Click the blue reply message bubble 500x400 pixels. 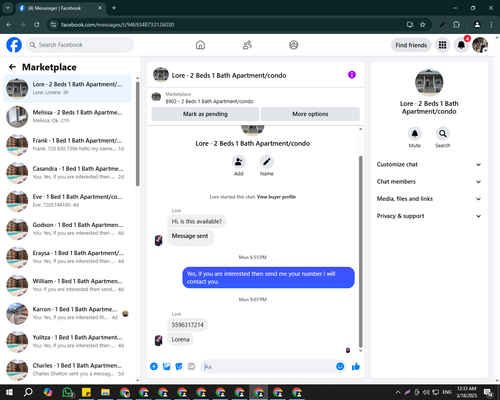(268, 277)
